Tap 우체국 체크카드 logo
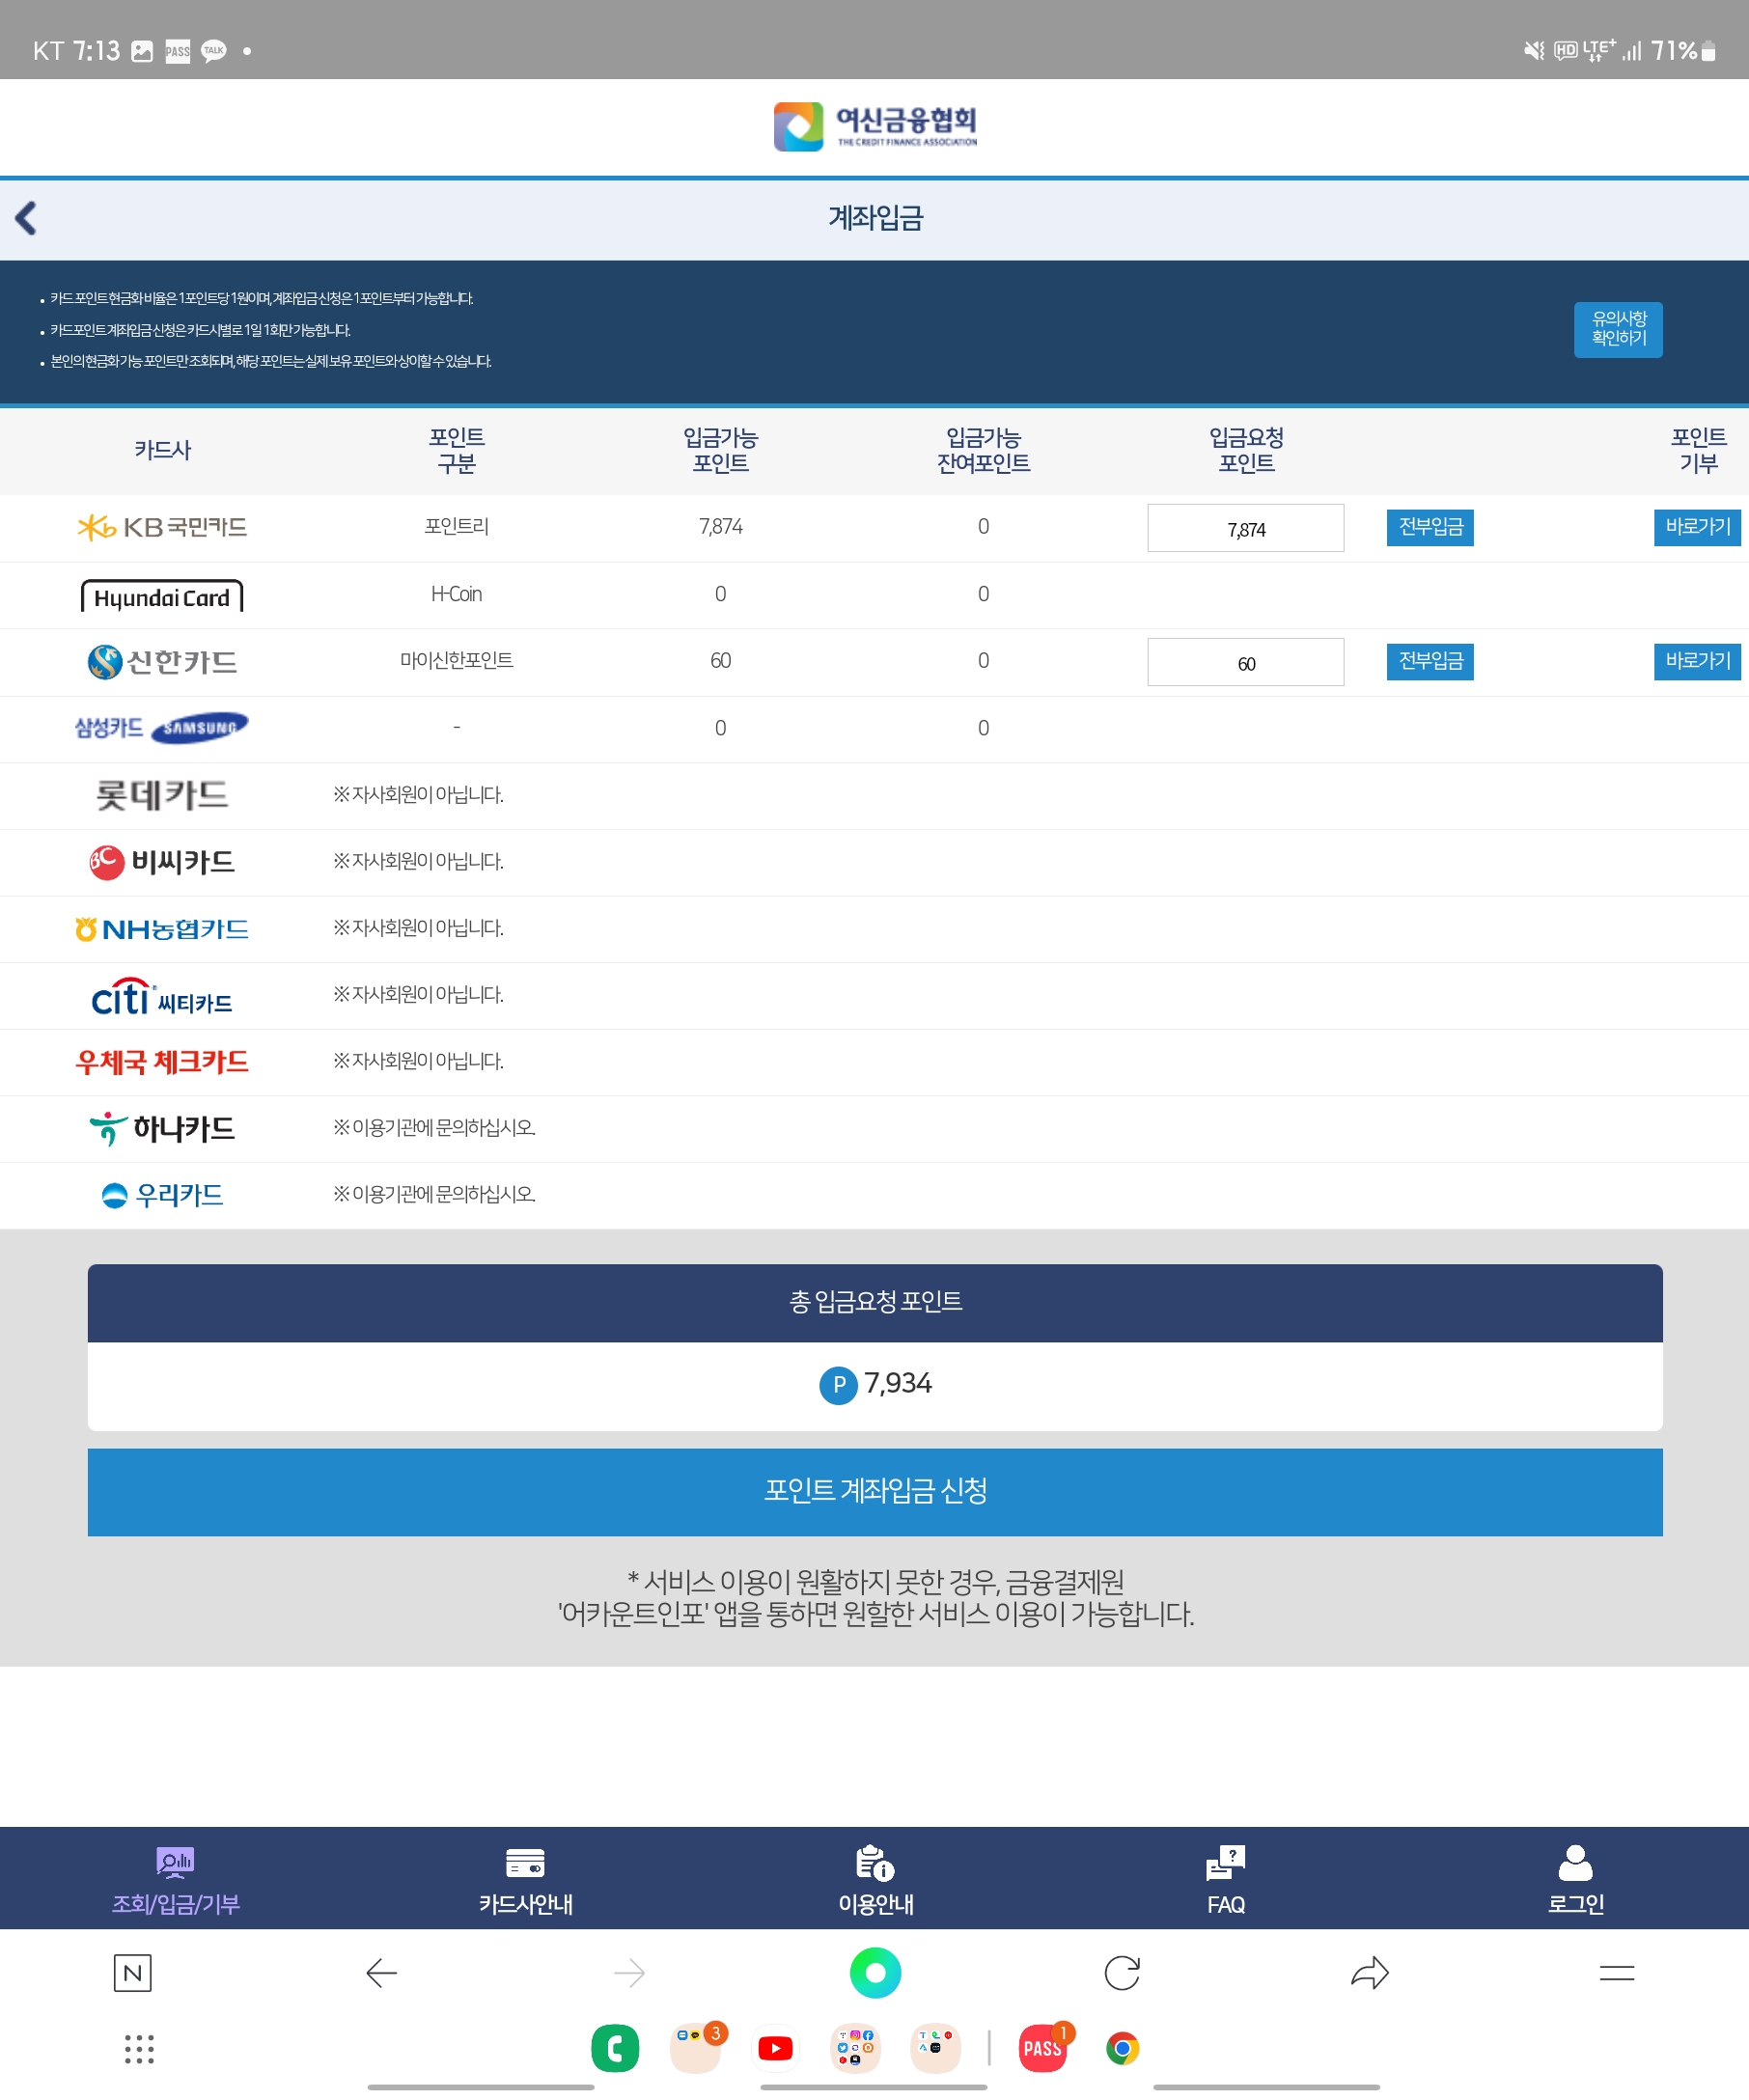 (162, 1062)
